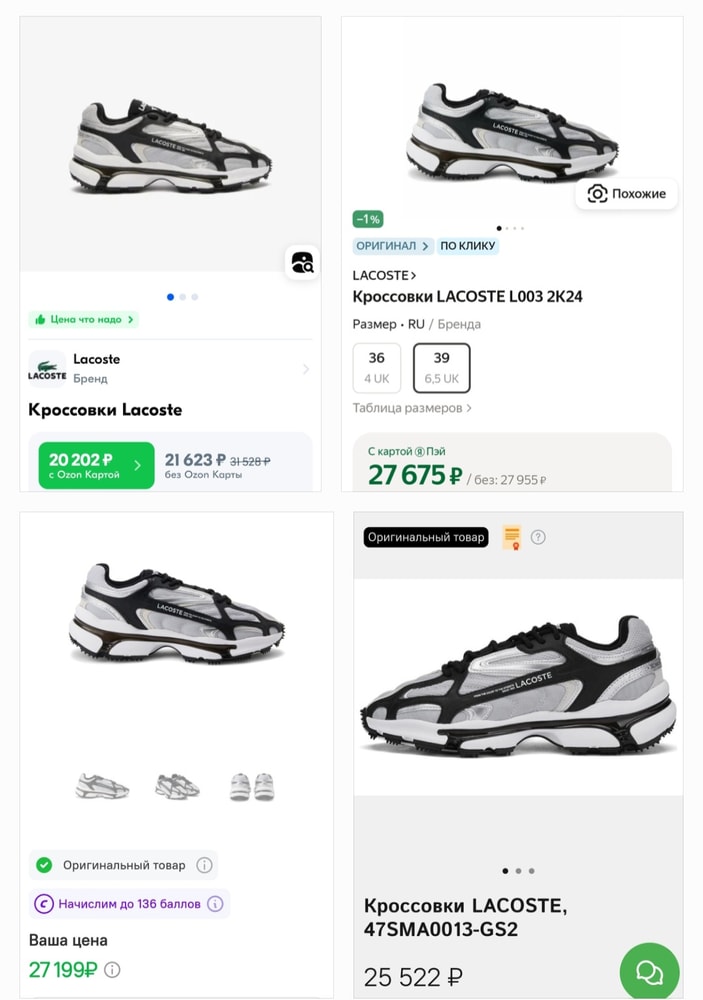Viewport: 703px width, 1000px height.
Task: Click the question mark help icon
Action: [538, 537]
